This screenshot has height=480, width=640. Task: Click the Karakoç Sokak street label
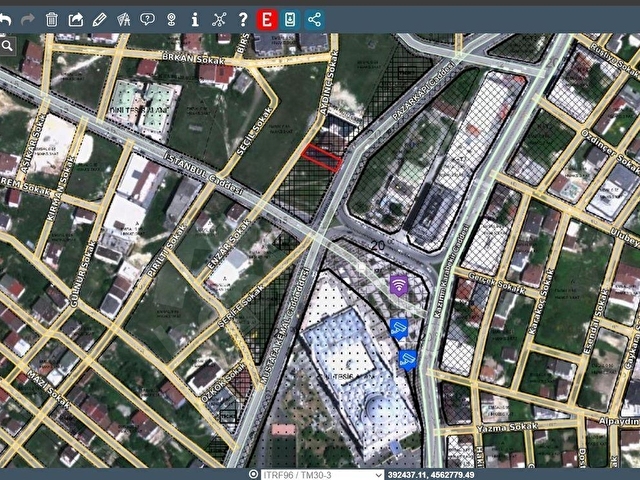pyautogui.click(x=542, y=302)
